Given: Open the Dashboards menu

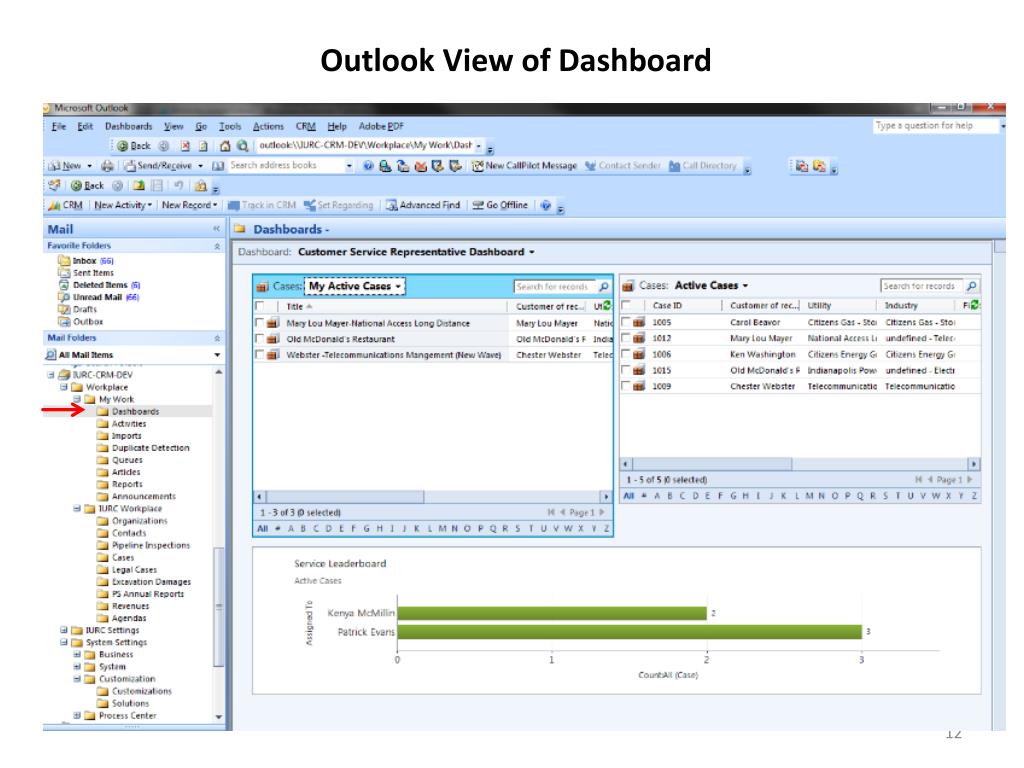Looking at the screenshot, I should (x=129, y=126).
